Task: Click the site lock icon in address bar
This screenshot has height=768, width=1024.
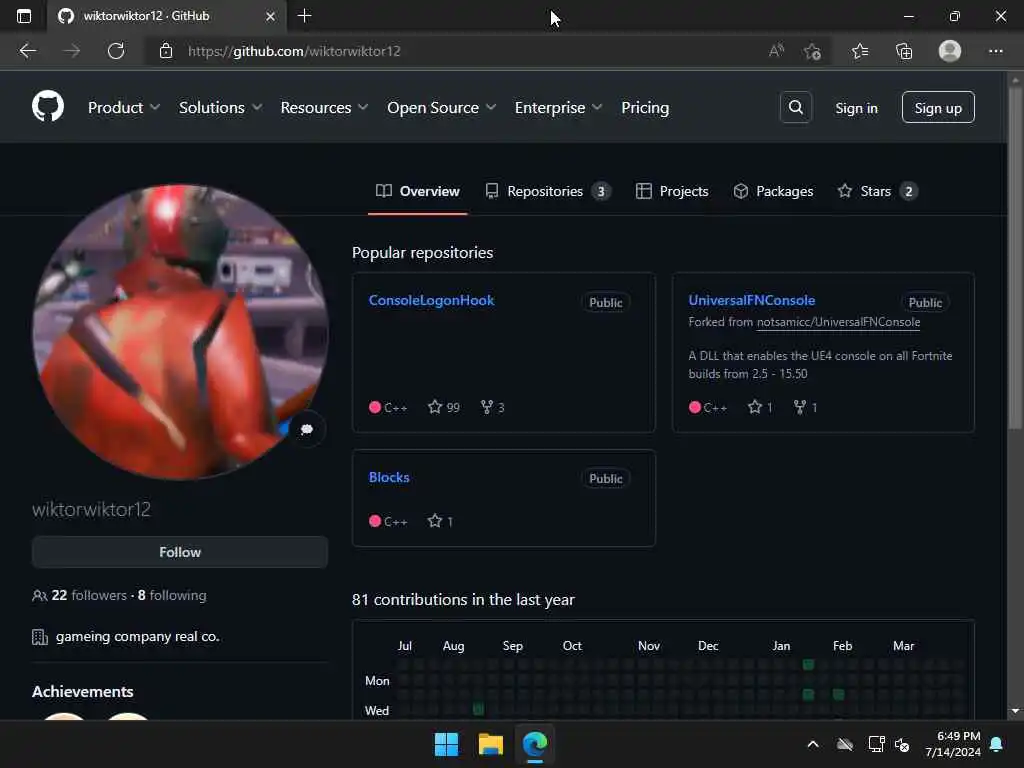Action: [166, 51]
